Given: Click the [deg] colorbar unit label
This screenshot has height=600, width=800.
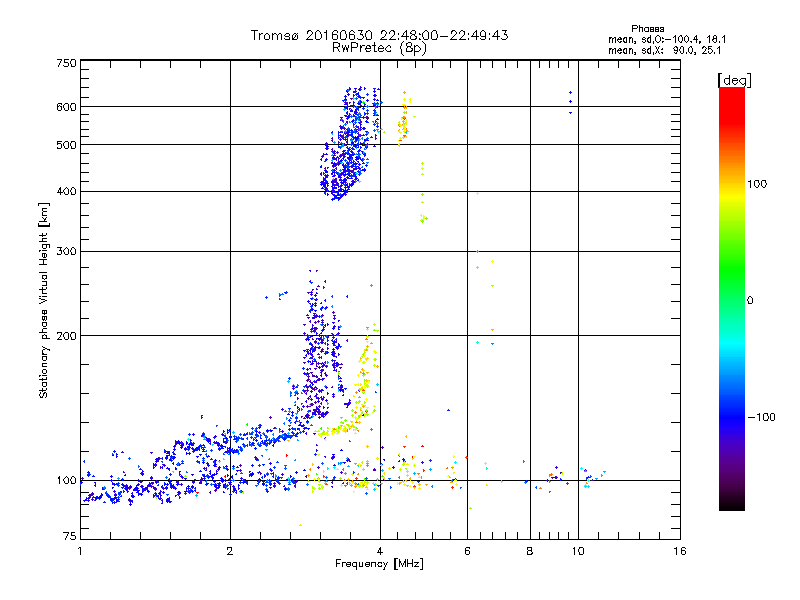Looking at the screenshot, I should click(x=734, y=79).
